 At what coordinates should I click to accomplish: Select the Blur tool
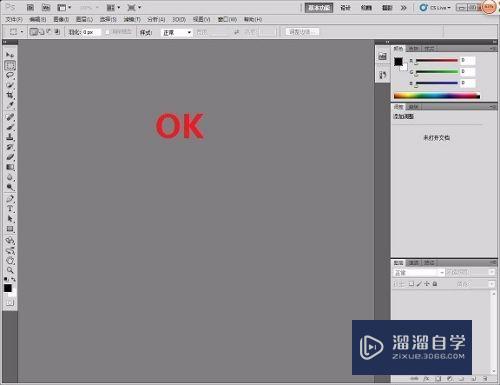click(10, 177)
